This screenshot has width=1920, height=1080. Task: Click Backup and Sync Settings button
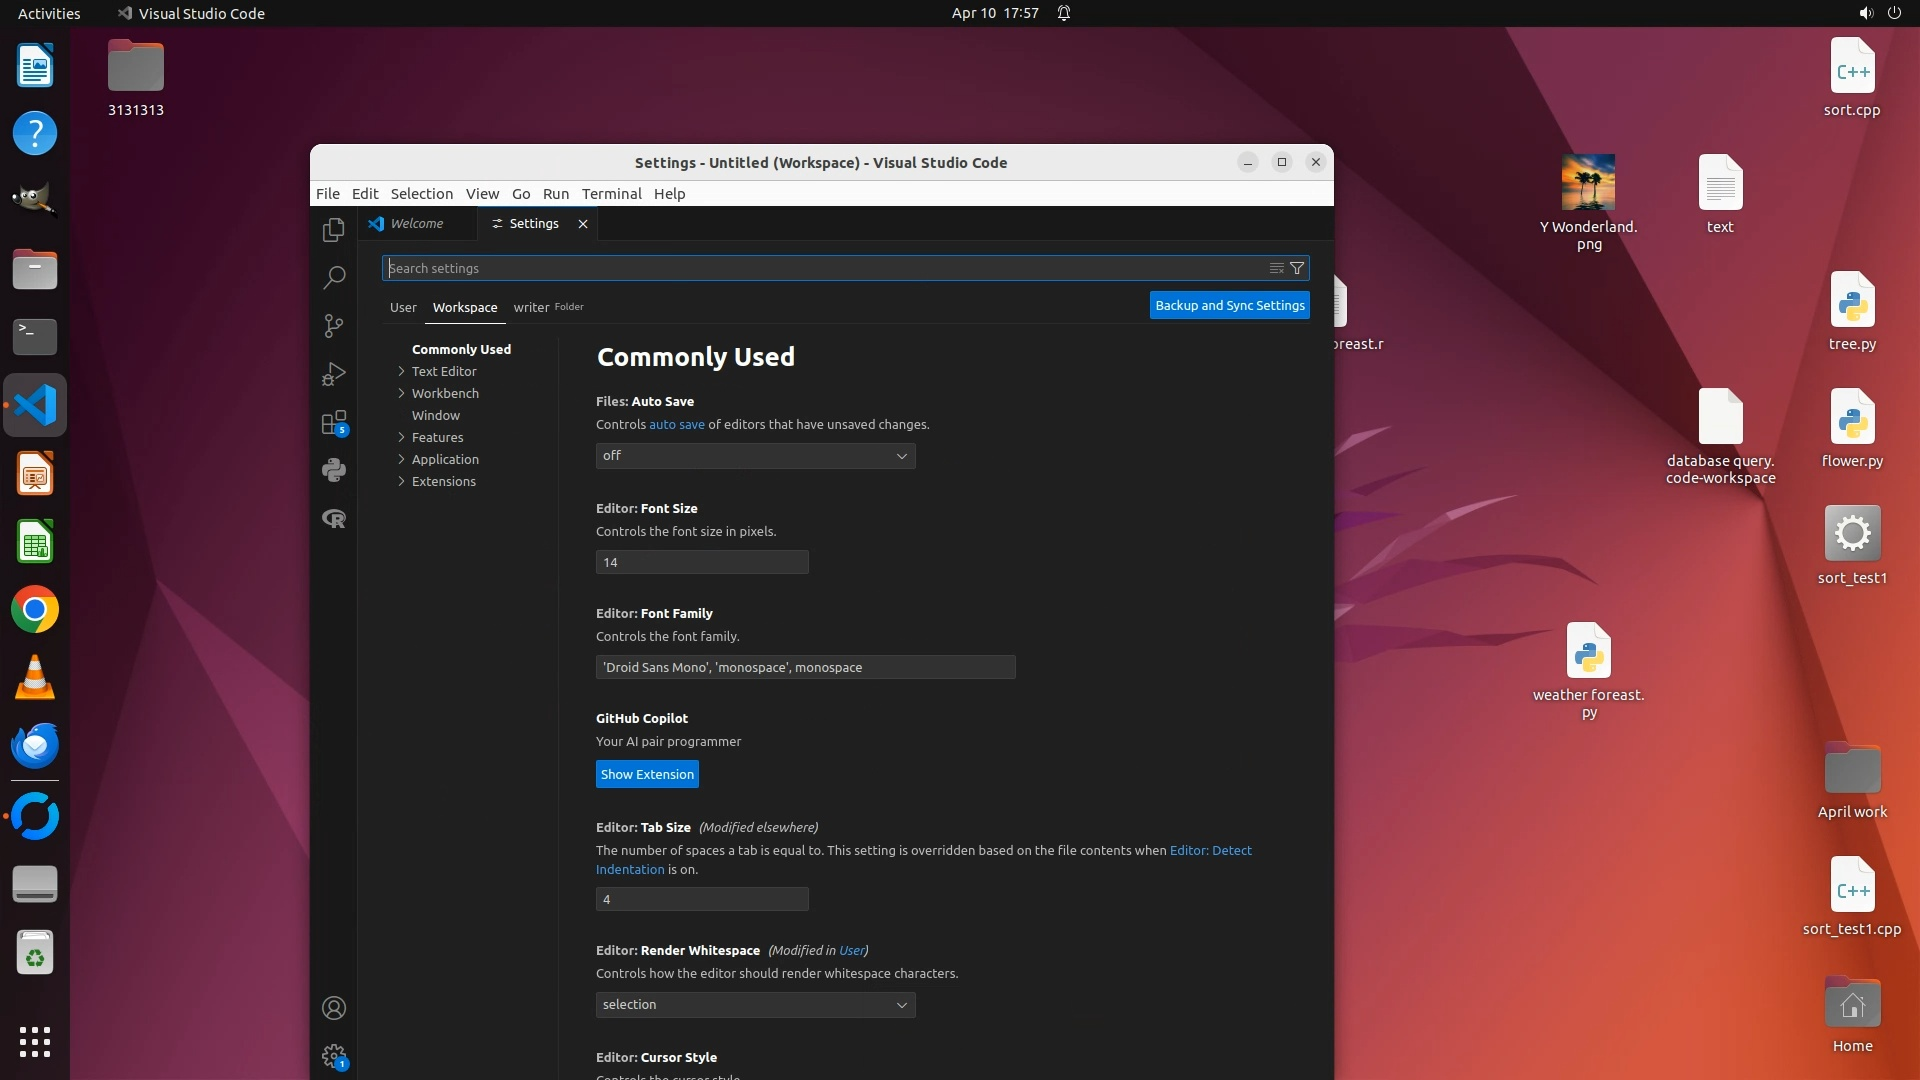click(1229, 306)
